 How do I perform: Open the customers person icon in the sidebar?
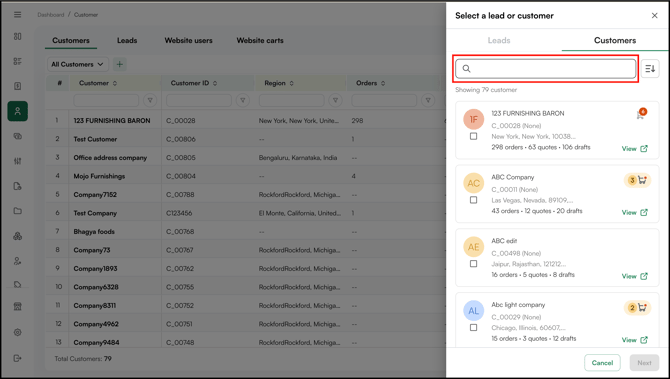[18, 111]
